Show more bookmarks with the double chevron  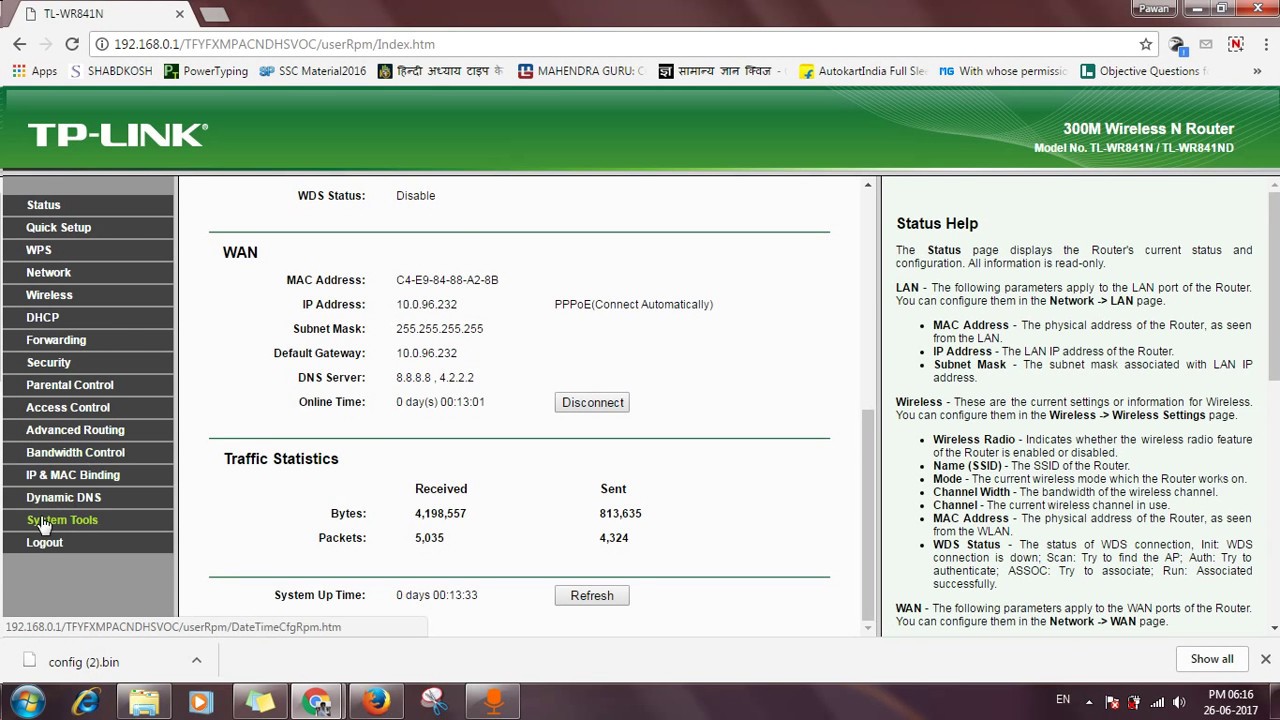1257,71
